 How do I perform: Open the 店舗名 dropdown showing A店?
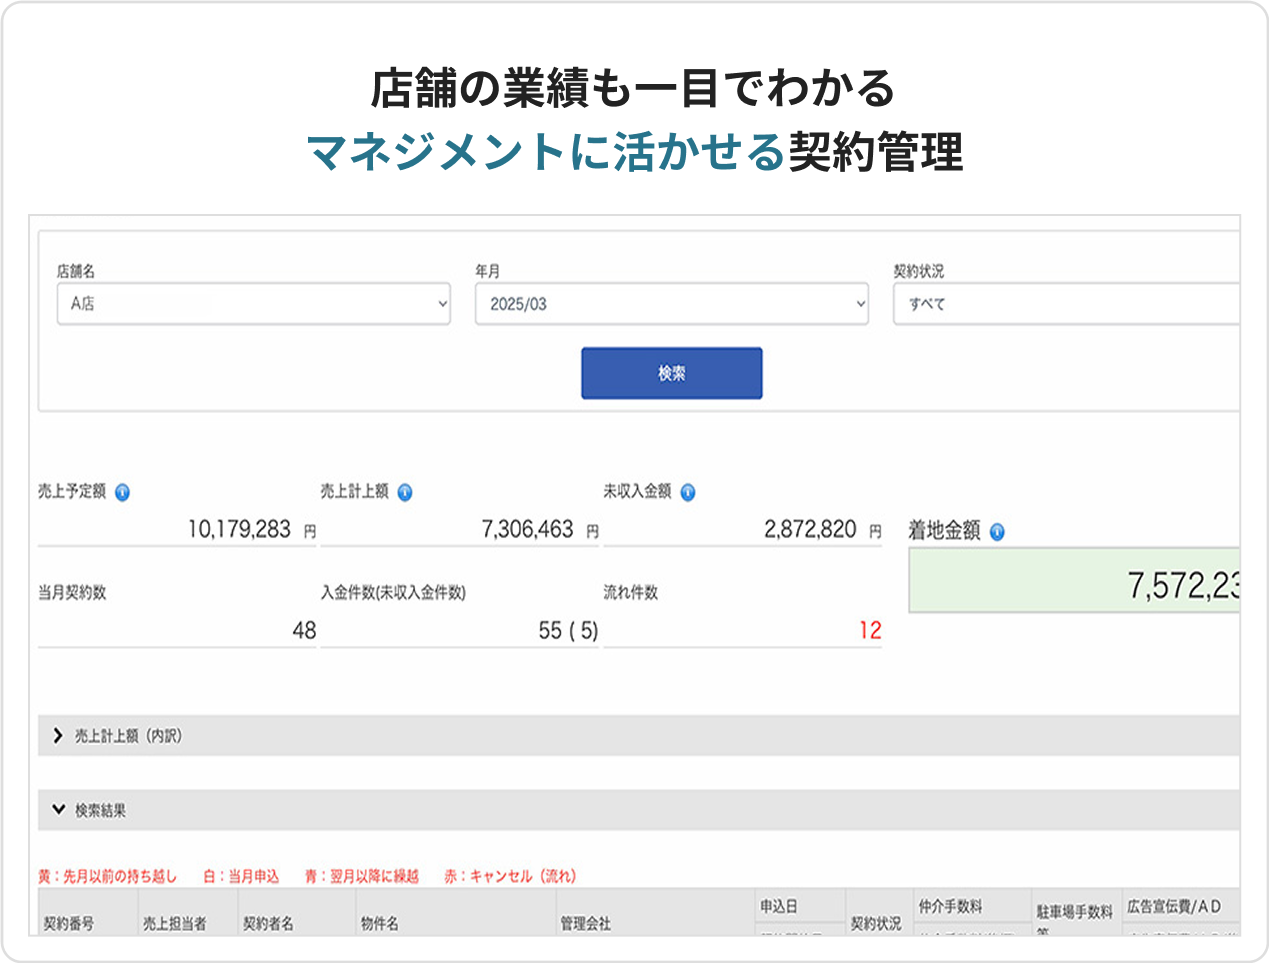pyautogui.click(x=253, y=304)
